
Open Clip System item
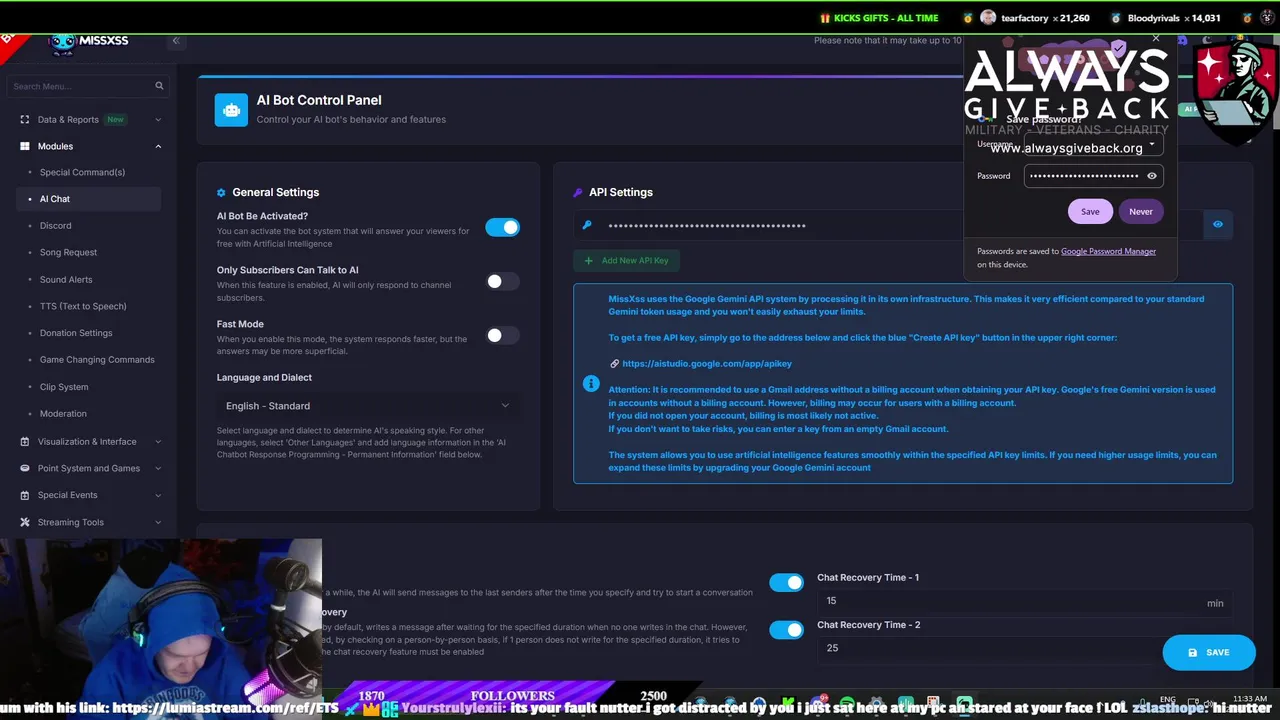coord(64,387)
